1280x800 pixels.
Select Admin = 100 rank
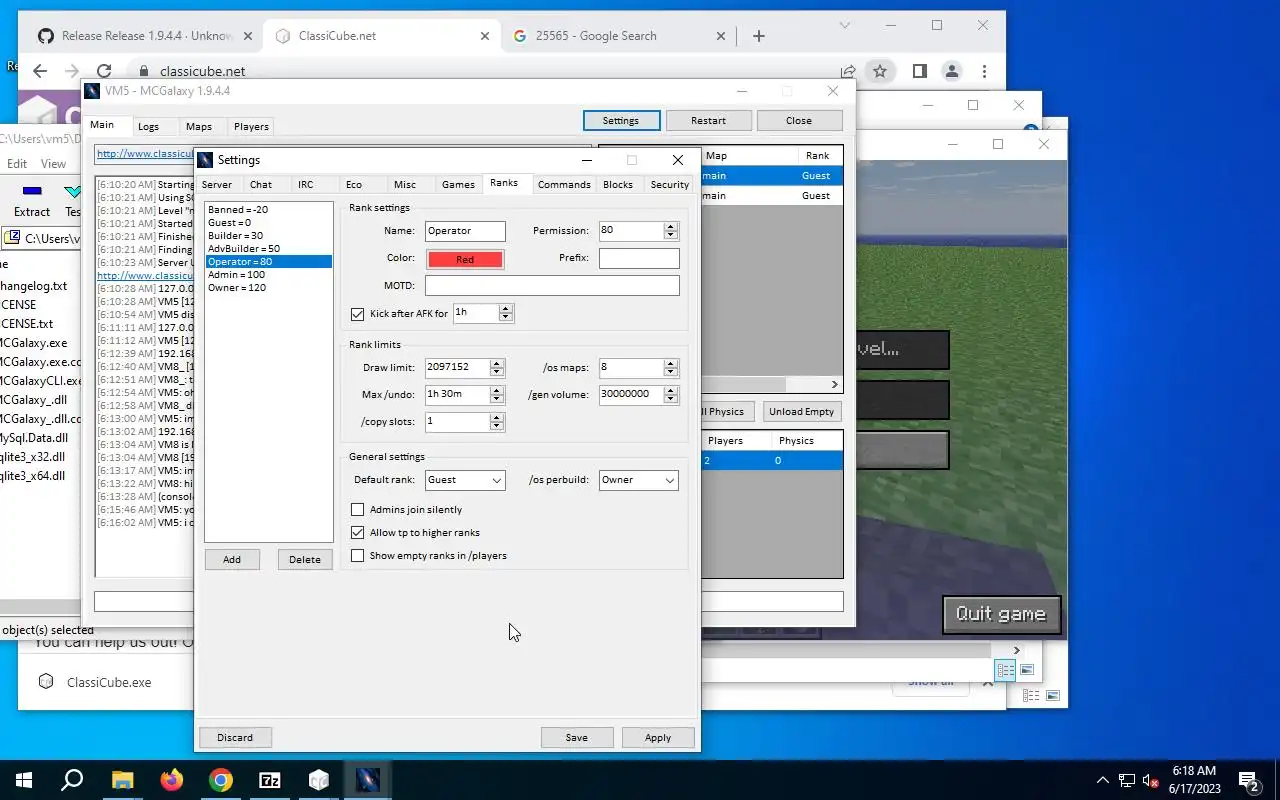tap(268, 275)
